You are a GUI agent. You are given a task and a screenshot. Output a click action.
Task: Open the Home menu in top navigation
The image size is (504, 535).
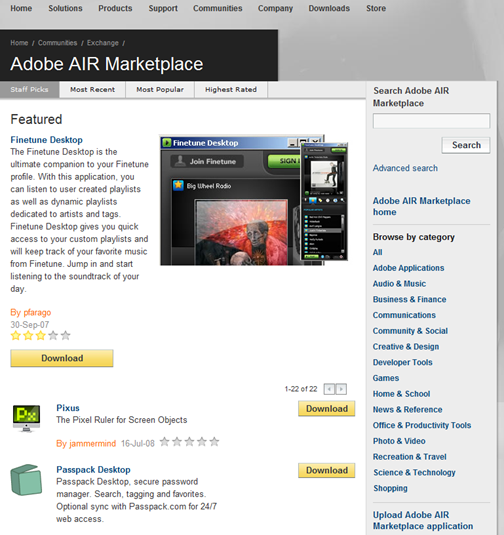pyautogui.click(x=21, y=8)
